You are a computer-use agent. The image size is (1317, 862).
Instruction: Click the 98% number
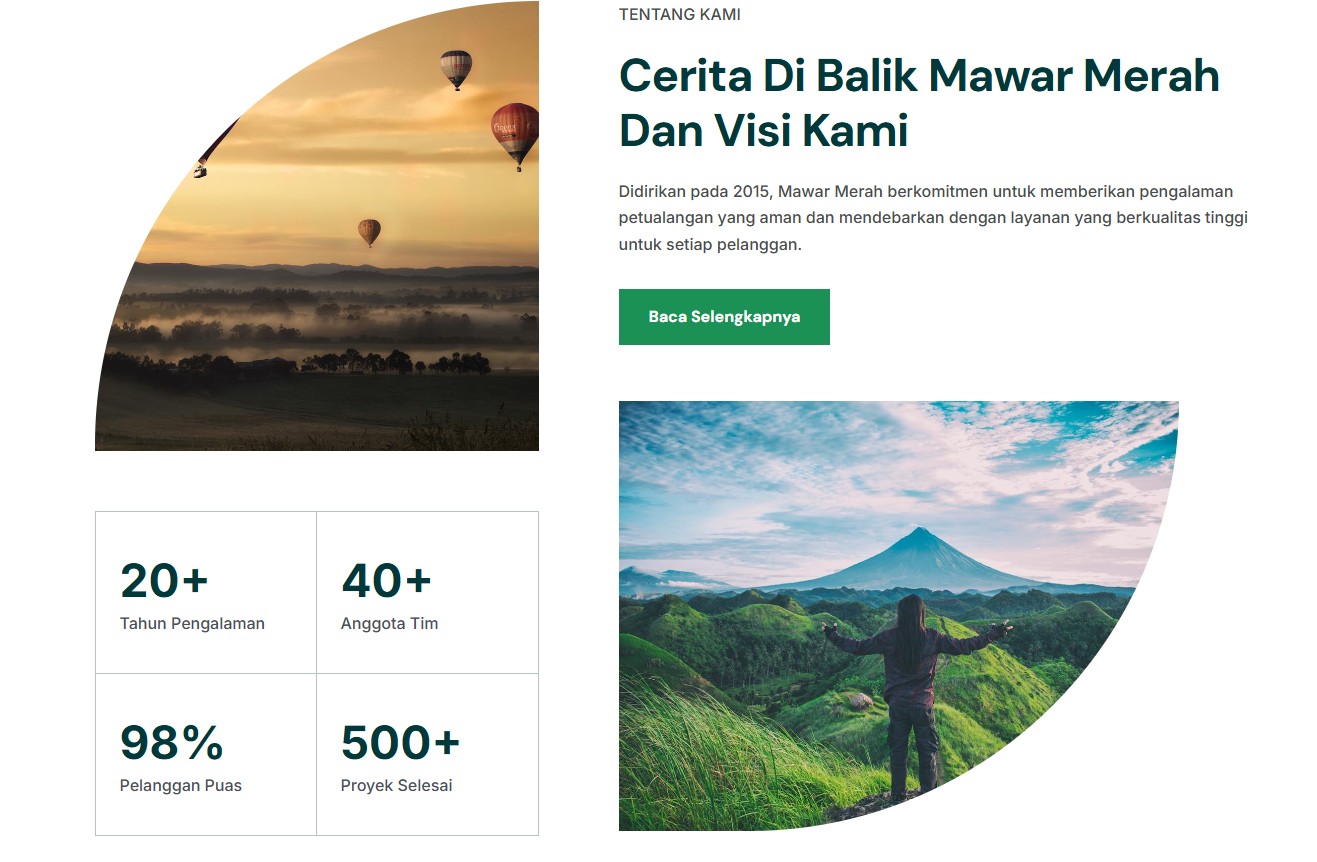click(171, 742)
